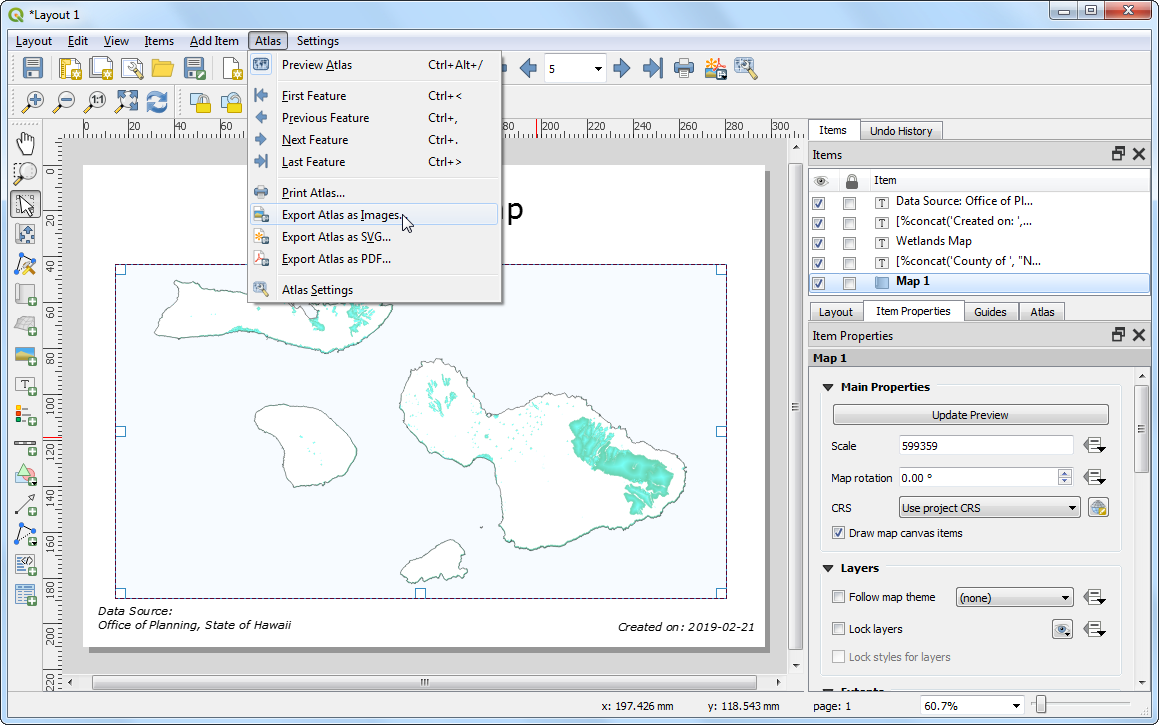Select the Pan Layout hand tool
This screenshot has height=725, width=1159.
tap(26, 143)
